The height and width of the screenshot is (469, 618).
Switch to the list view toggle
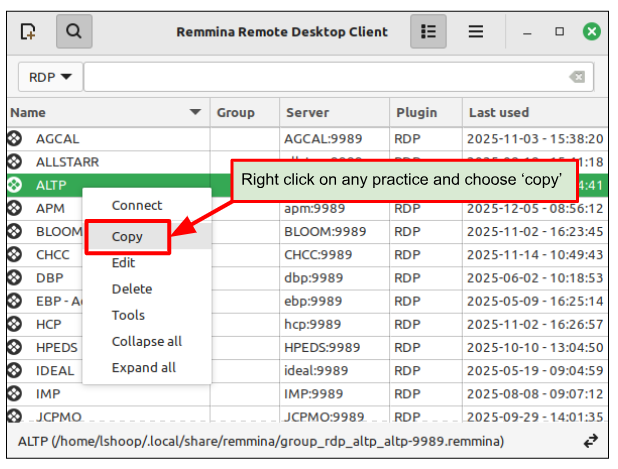coord(428,32)
